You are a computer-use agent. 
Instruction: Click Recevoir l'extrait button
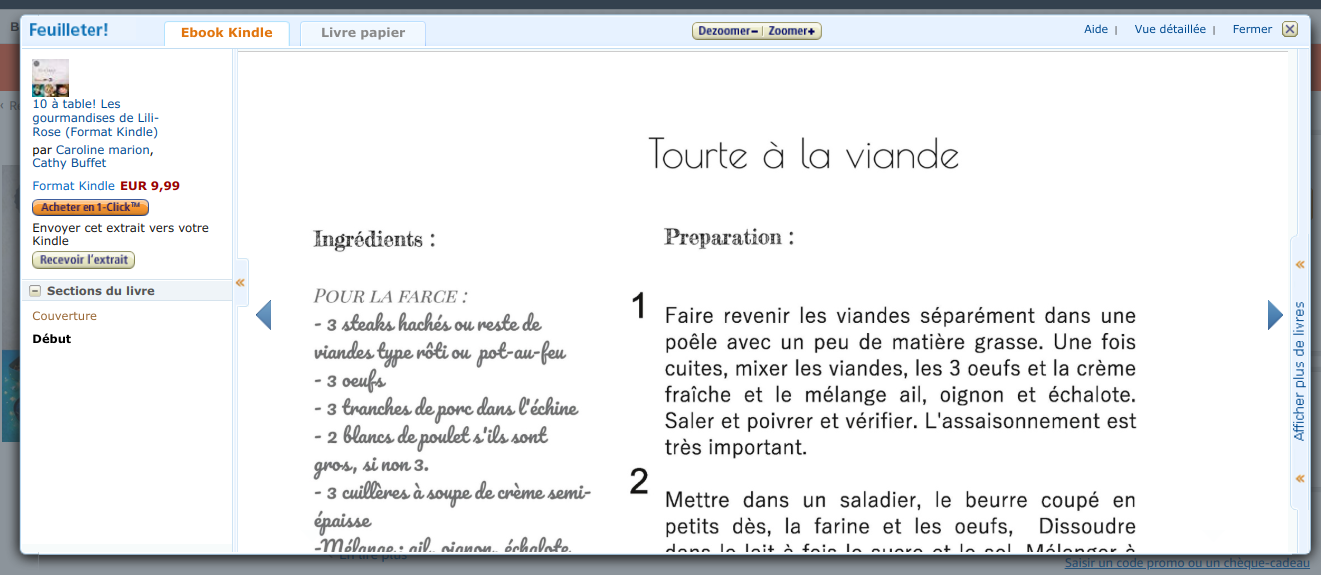[x=83, y=260]
